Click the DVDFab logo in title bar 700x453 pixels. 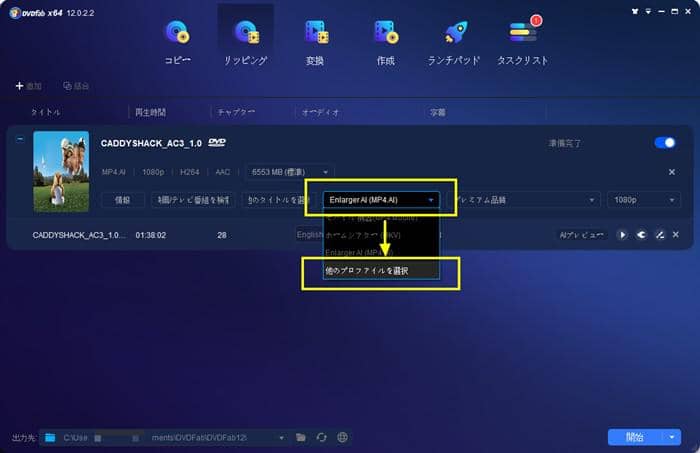point(15,12)
